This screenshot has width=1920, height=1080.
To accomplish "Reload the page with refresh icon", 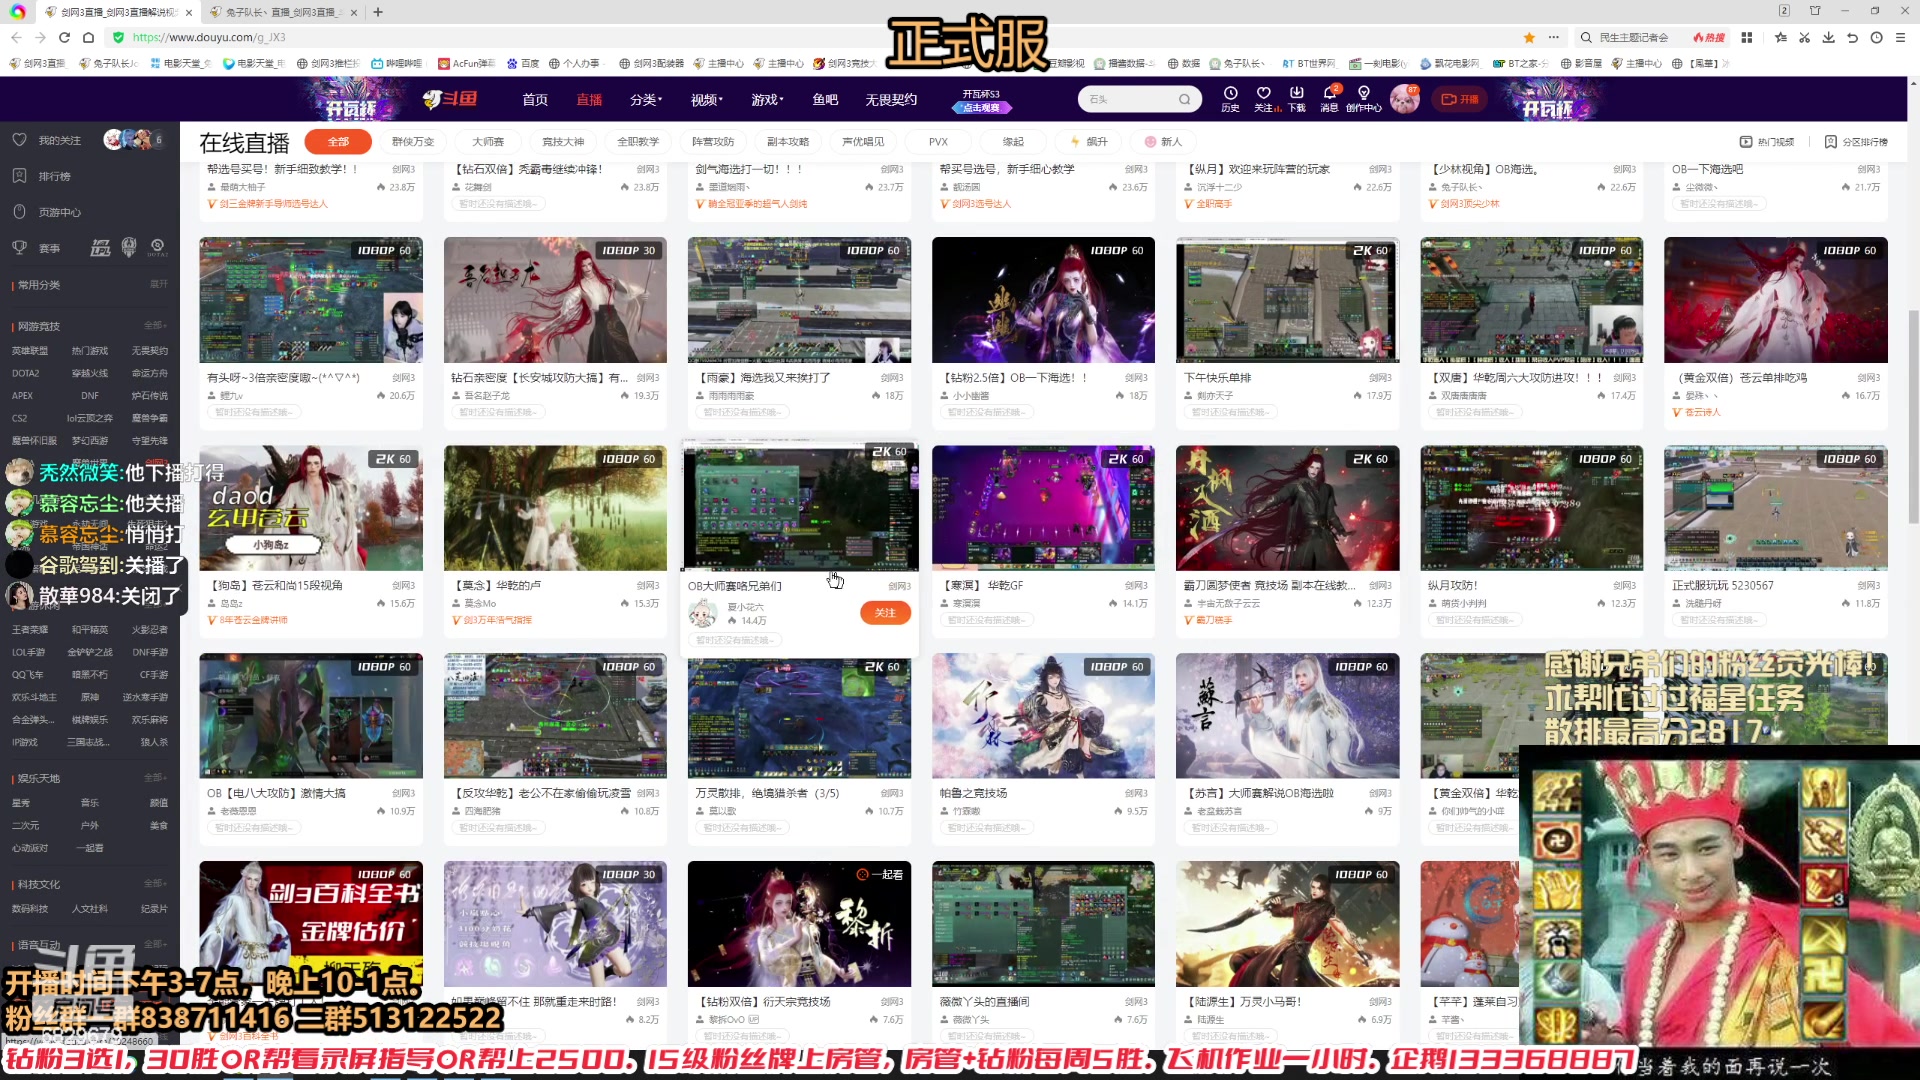I will tap(64, 37).
